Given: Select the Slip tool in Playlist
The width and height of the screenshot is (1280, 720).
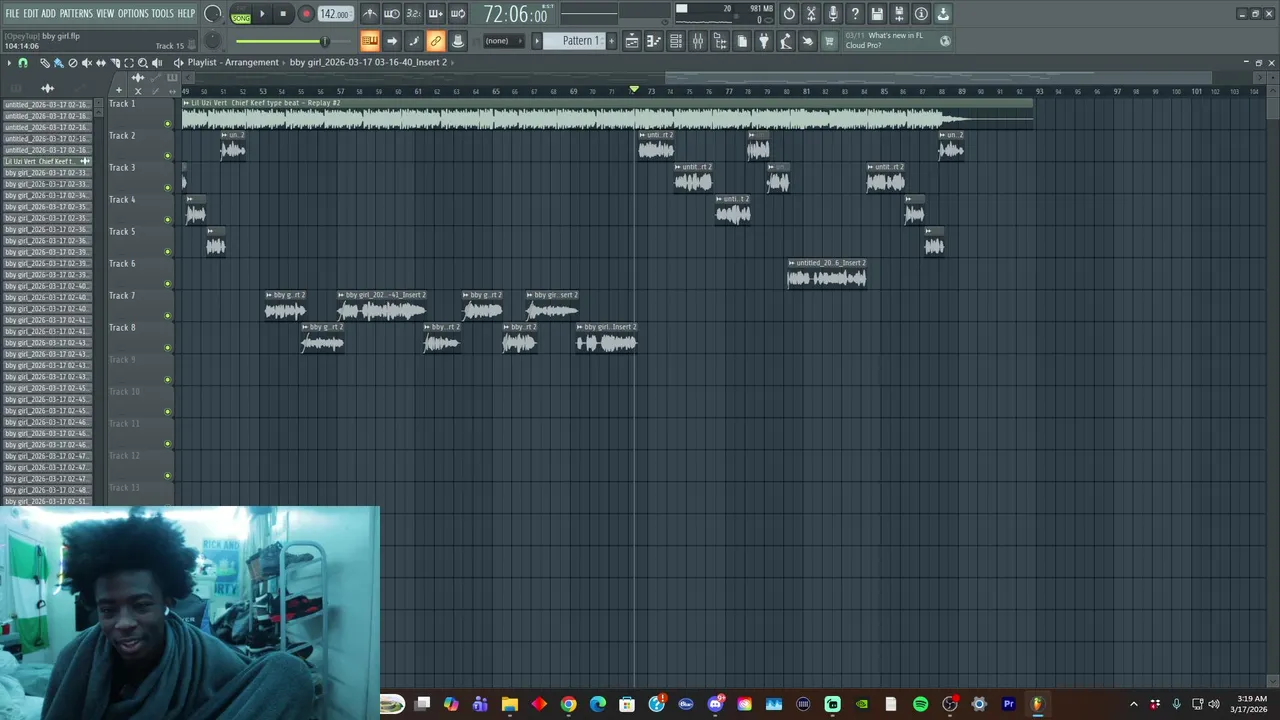Looking at the screenshot, I should [x=100, y=62].
